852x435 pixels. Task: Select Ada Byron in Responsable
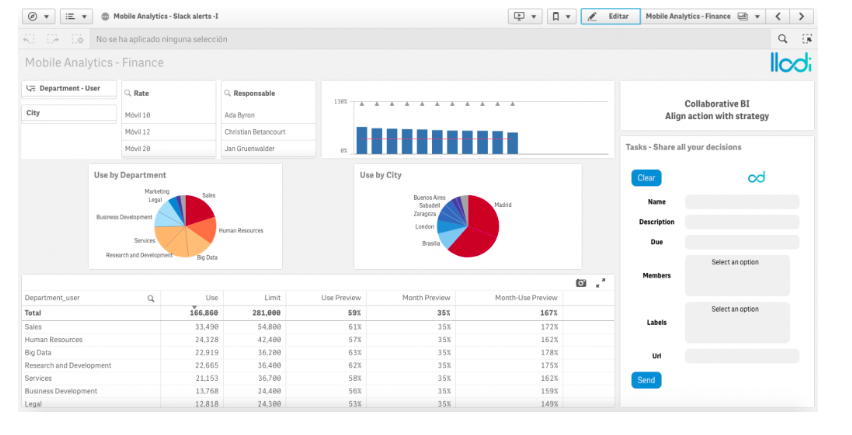point(268,115)
